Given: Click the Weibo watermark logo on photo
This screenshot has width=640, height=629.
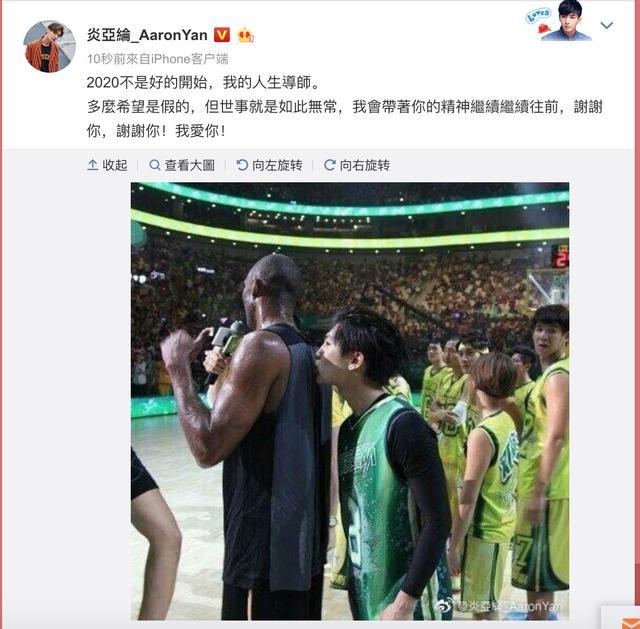Looking at the screenshot, I should pyautogui.click(x=446, y=606).
